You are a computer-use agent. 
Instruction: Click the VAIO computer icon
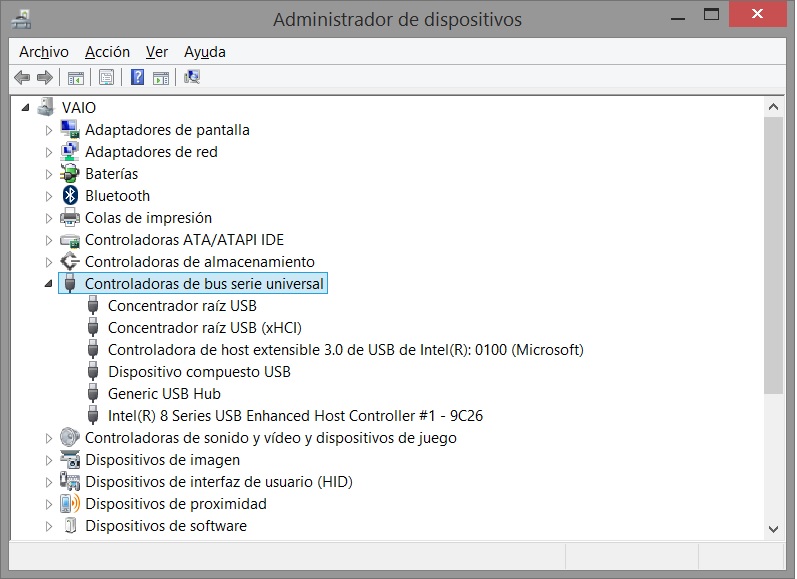[x=46, y=107]
